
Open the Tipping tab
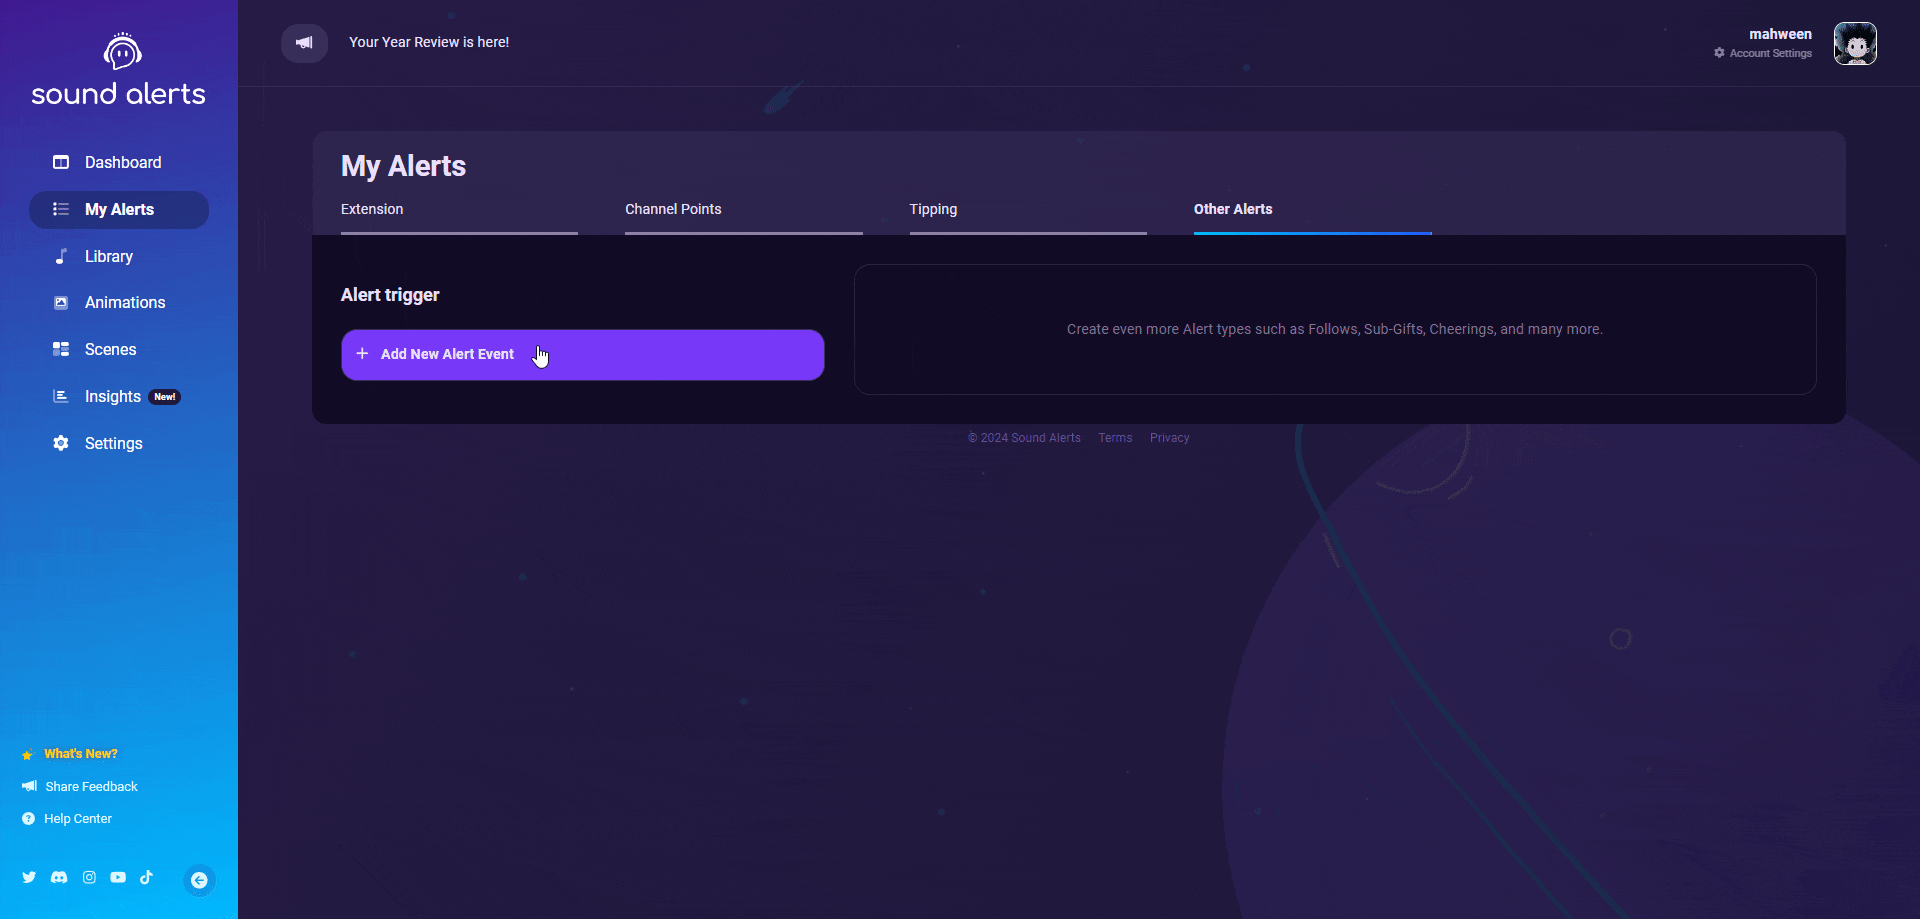(x=932, y=209)
